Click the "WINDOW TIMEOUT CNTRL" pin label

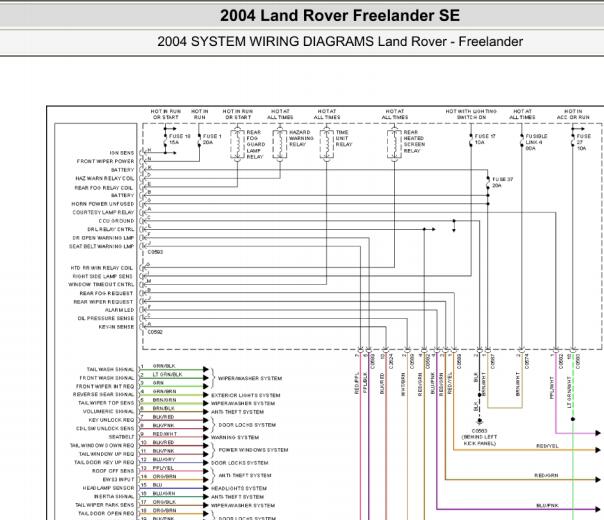[x=101, y=285]
